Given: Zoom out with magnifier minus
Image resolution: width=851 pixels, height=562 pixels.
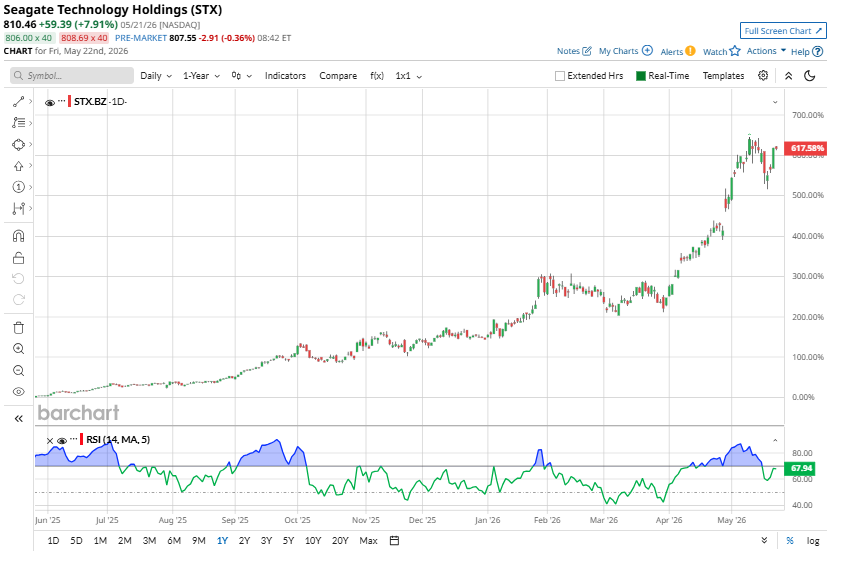Looking at the screenshot, I should pyautogui.click(x=18, y=371).
